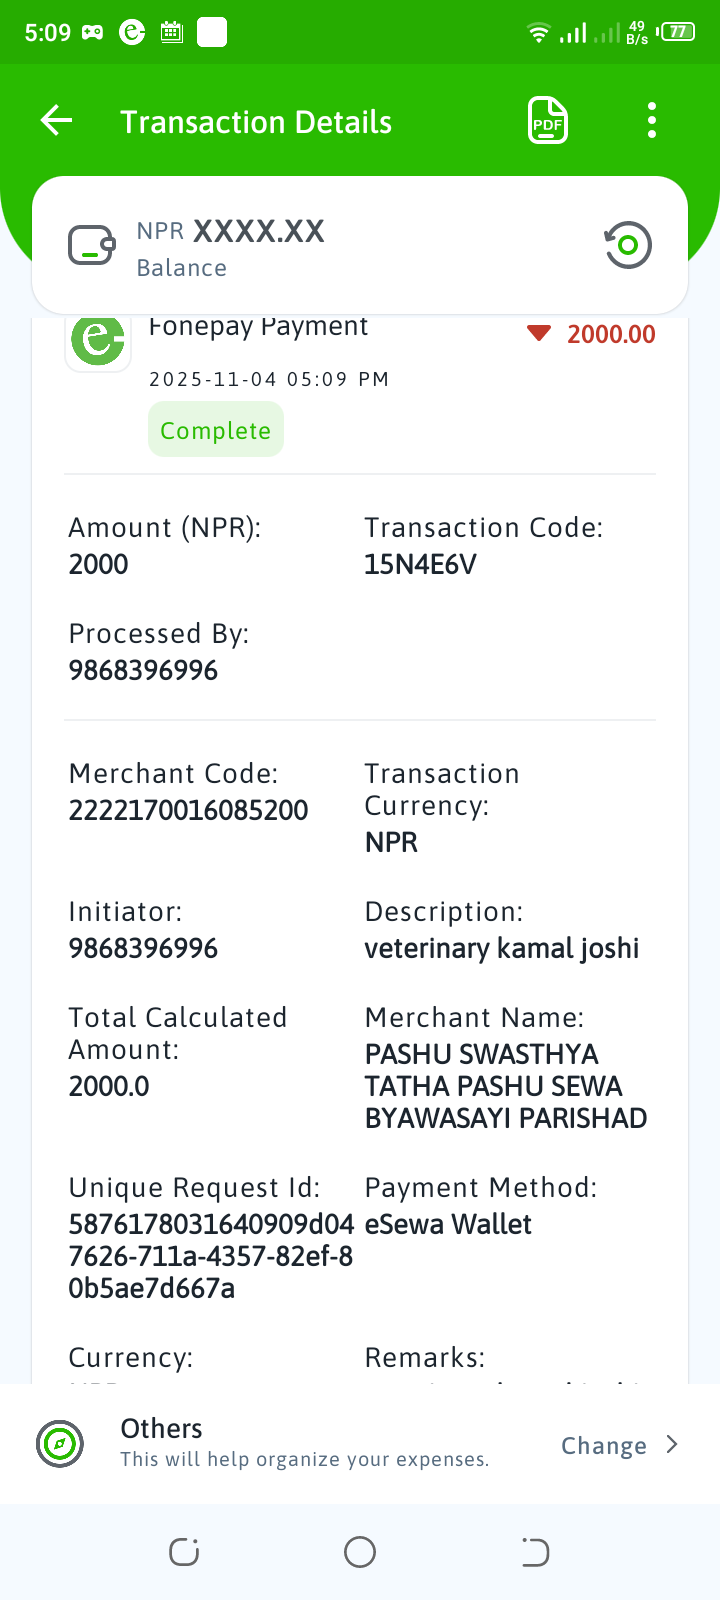Reveal the hidden NPR XXXX.XX balance
This screenshot has width=720, height=1600.
coord(231,232)
